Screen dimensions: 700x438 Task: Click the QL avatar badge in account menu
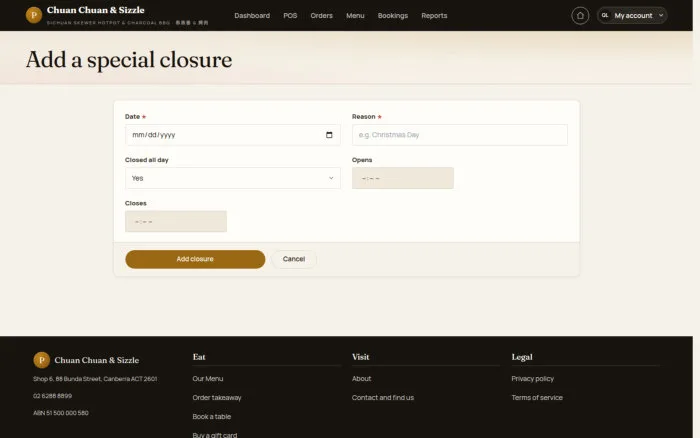[x=605, y=15]
